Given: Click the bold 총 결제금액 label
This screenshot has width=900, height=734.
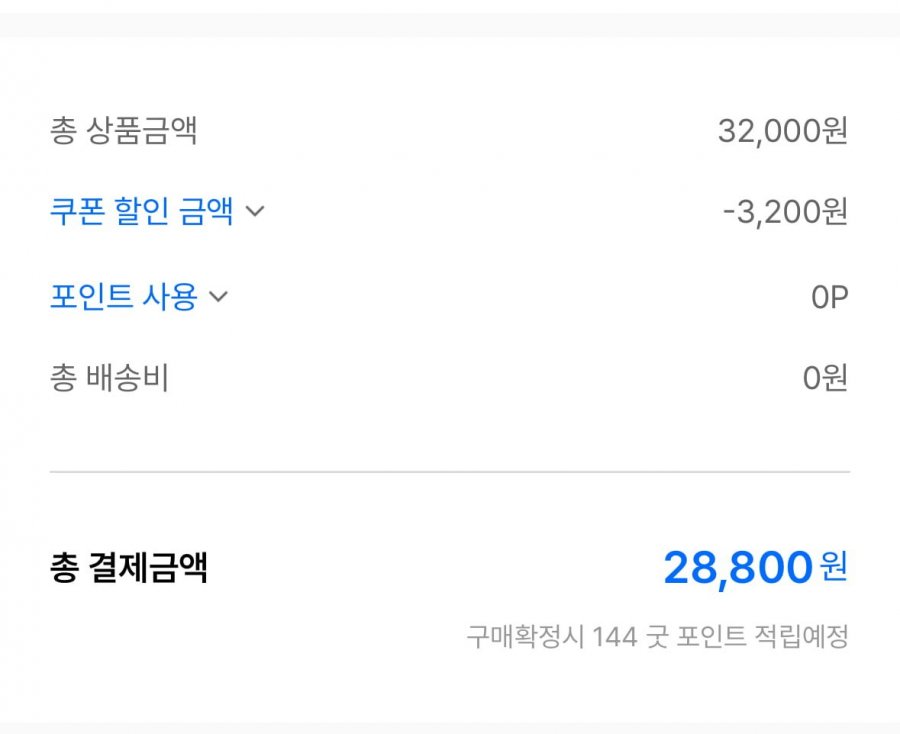Looking at the screenshot, I should pyautogui.click(x=128, y=569).
